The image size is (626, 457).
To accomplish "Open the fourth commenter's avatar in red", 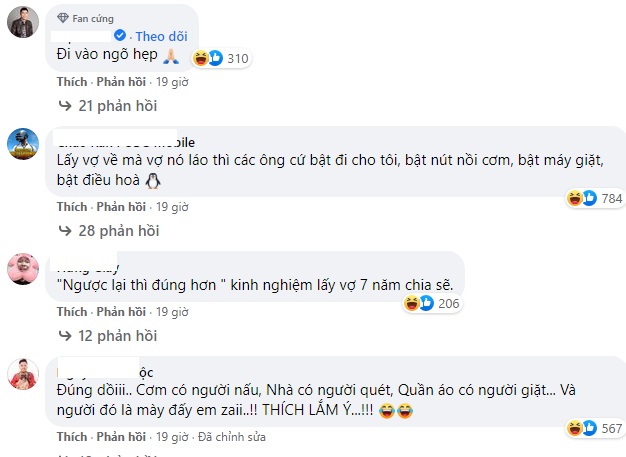I will 23,374.
